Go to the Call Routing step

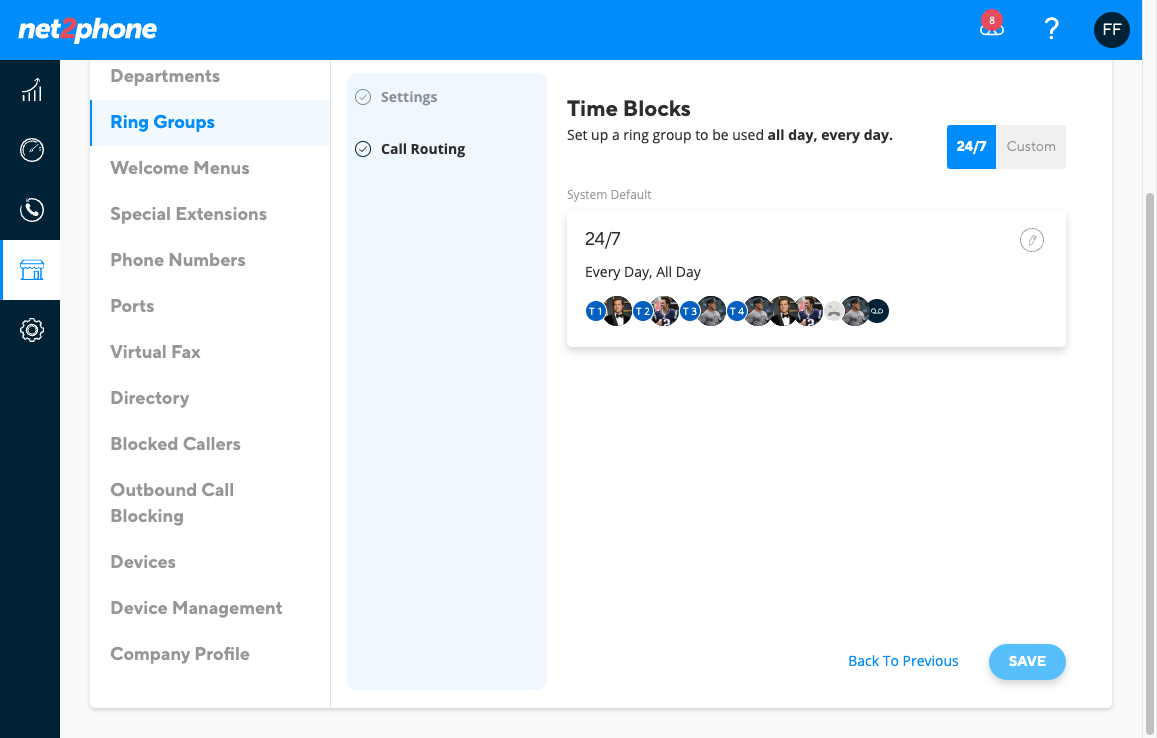click(x=423, y=149)
